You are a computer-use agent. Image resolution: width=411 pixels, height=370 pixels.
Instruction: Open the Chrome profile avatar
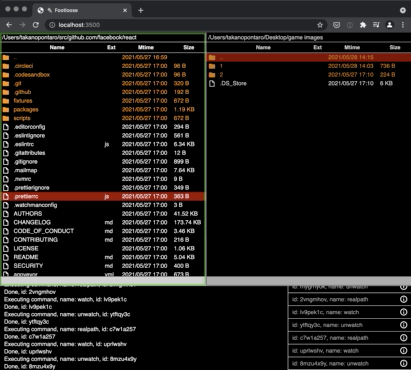point(389,25)
